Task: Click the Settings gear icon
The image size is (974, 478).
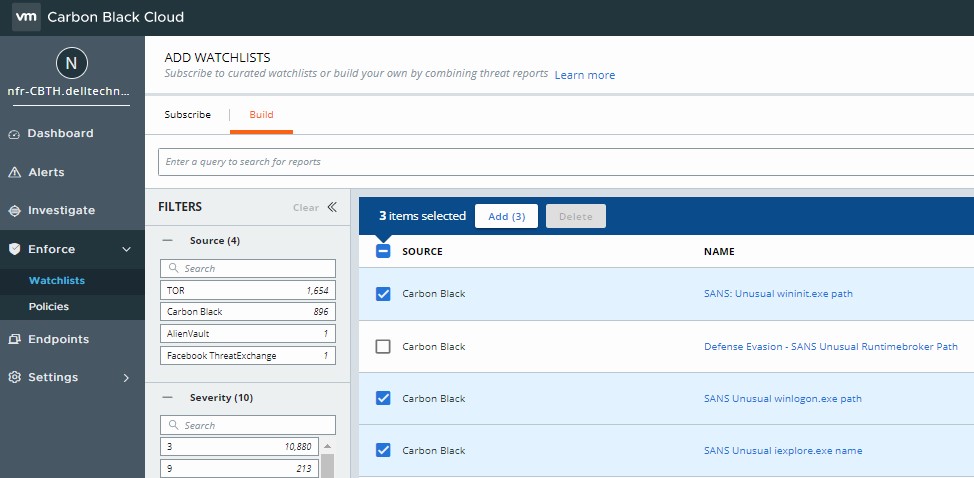Action: [x=14, y=378]
